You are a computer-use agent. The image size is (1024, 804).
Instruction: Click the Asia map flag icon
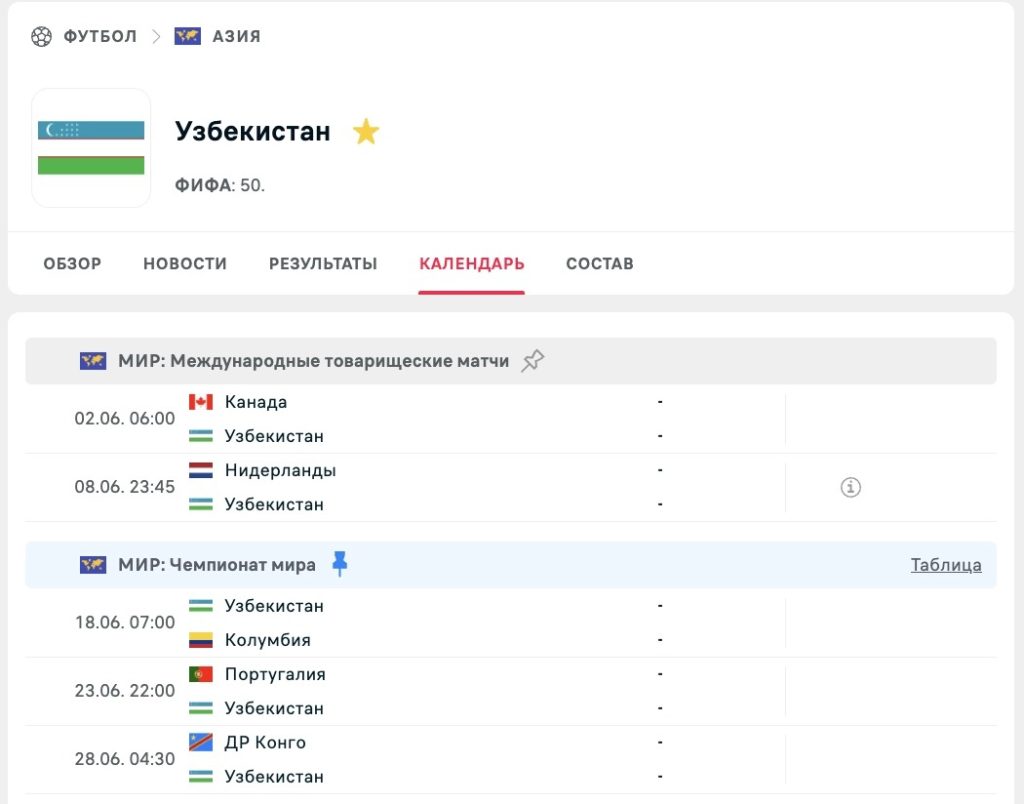(x=187, y=36)
